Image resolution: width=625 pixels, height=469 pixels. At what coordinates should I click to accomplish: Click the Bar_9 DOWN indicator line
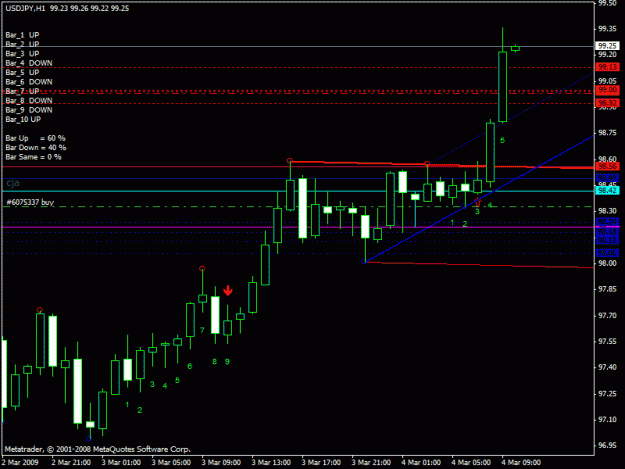(29, 110)
